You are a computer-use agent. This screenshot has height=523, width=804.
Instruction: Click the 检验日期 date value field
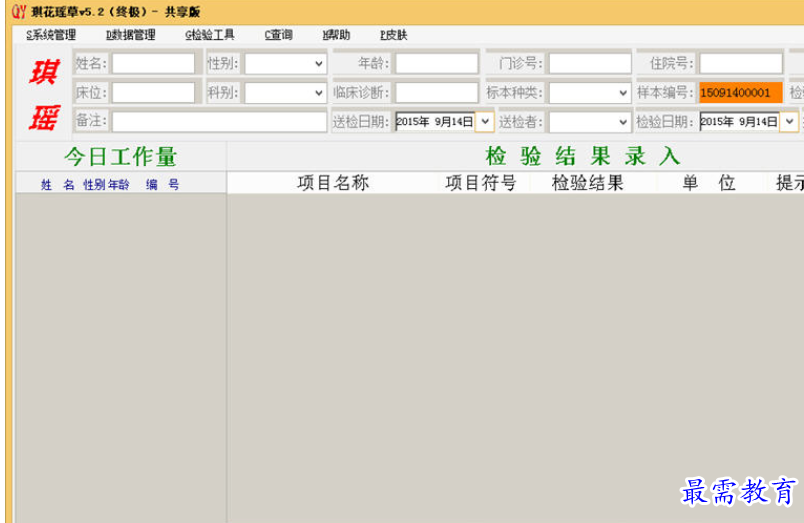coord(739,122)
